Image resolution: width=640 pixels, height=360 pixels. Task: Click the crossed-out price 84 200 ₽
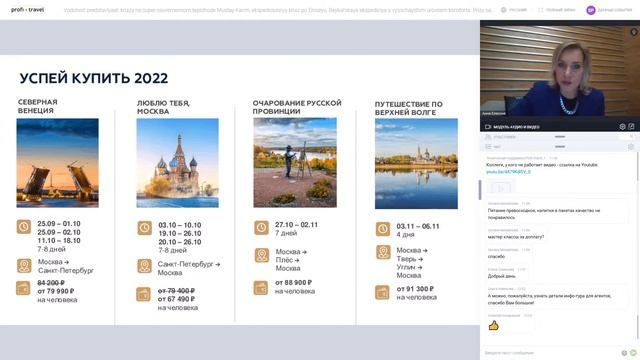click(x=51, y=282)
